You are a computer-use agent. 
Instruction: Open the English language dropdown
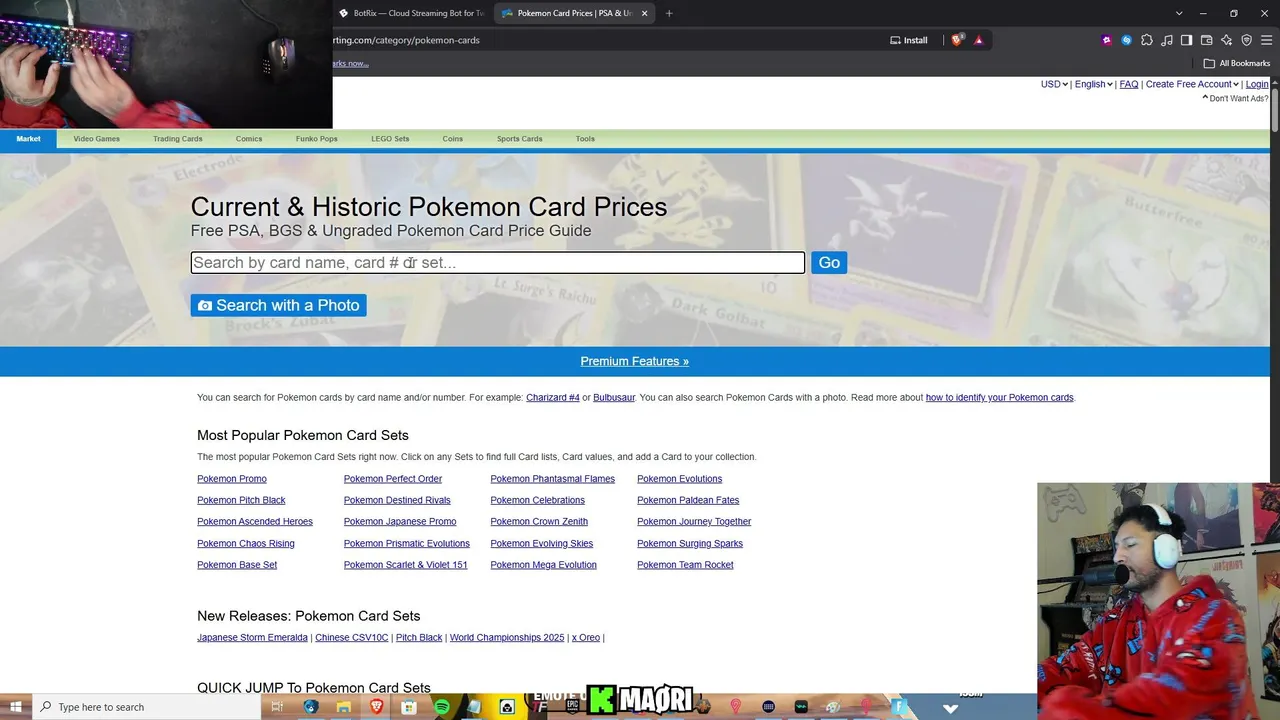tap(1094, 84)
